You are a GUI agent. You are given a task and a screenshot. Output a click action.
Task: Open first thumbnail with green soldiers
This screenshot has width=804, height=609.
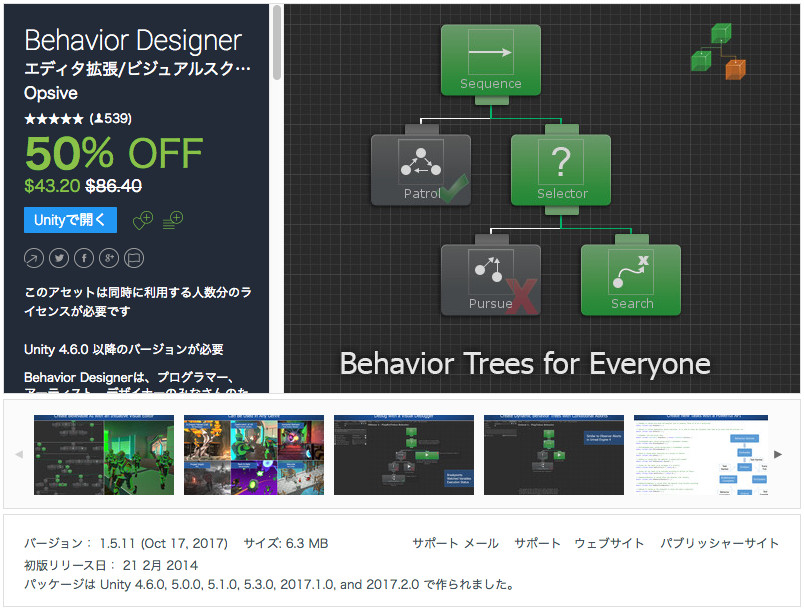104,455
